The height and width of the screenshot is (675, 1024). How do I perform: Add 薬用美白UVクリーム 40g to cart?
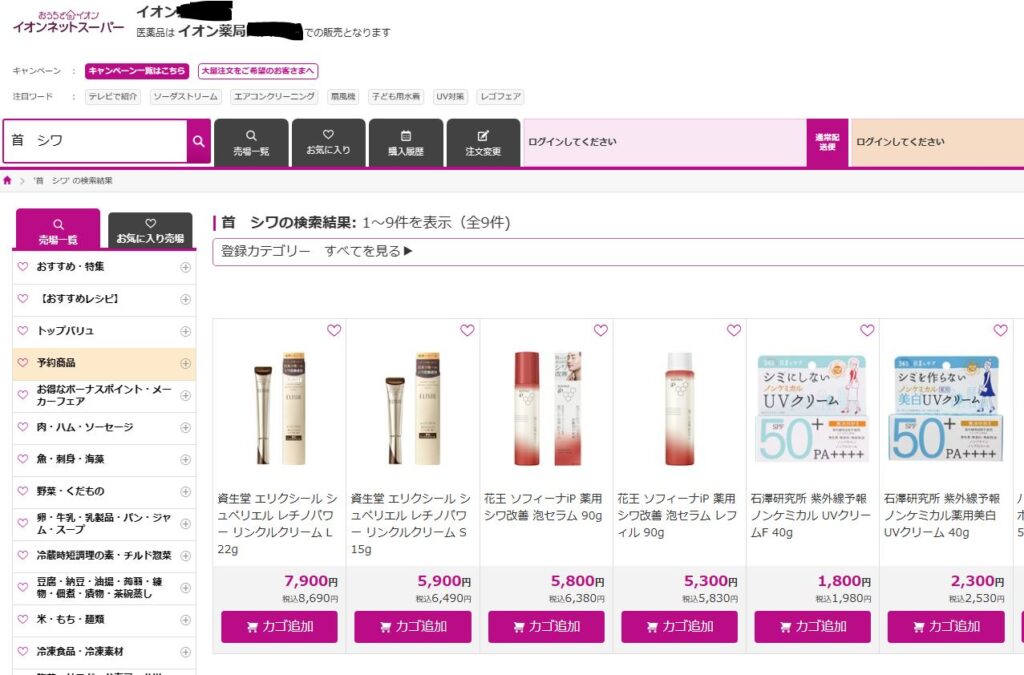[946, 627]
